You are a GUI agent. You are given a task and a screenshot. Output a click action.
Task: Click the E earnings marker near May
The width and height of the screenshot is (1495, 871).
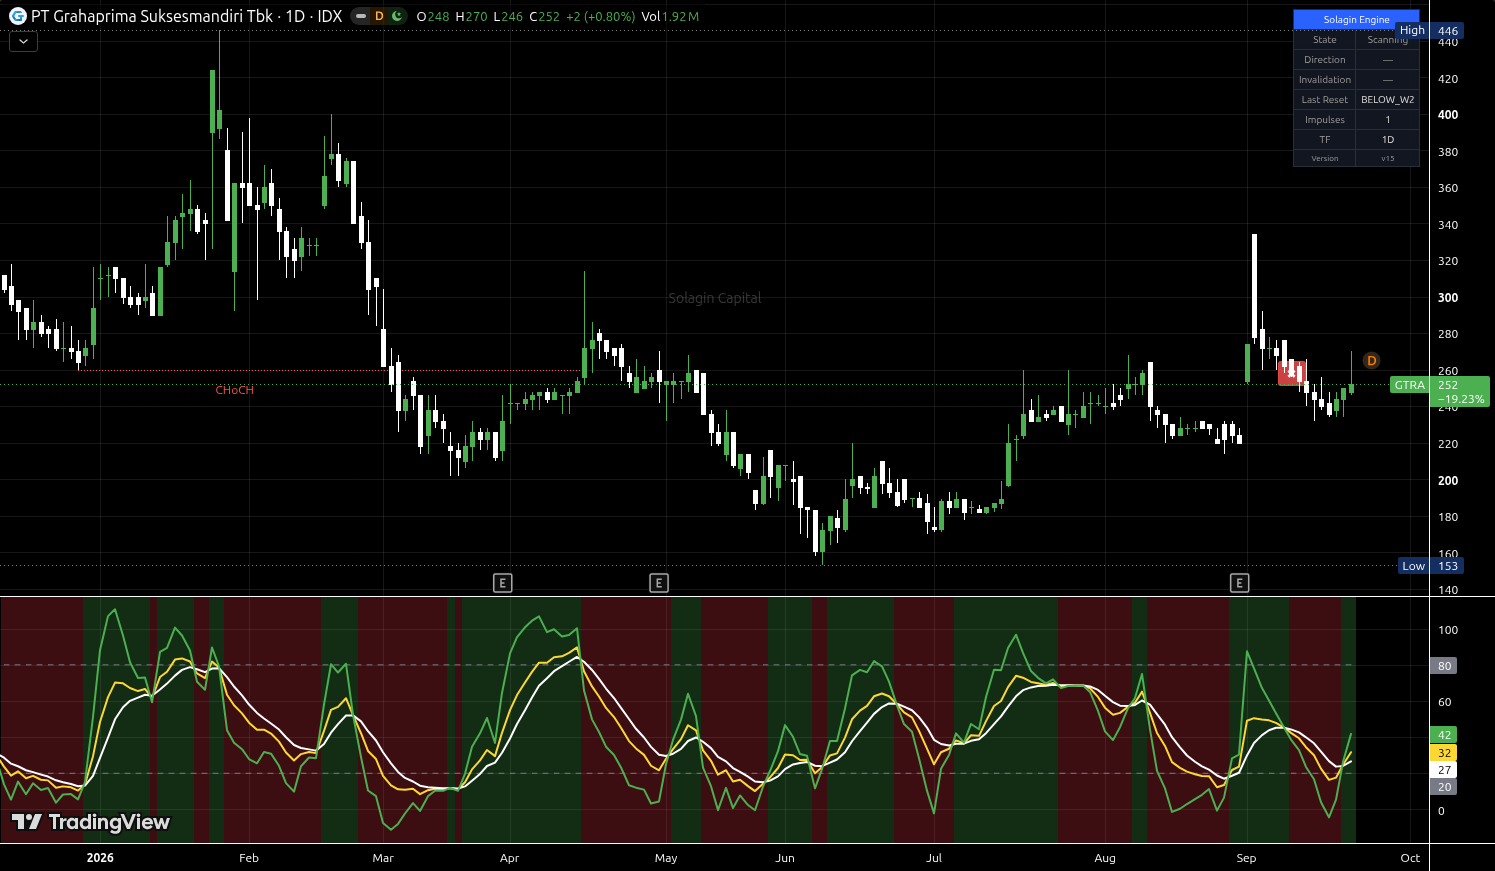(659, 583)
